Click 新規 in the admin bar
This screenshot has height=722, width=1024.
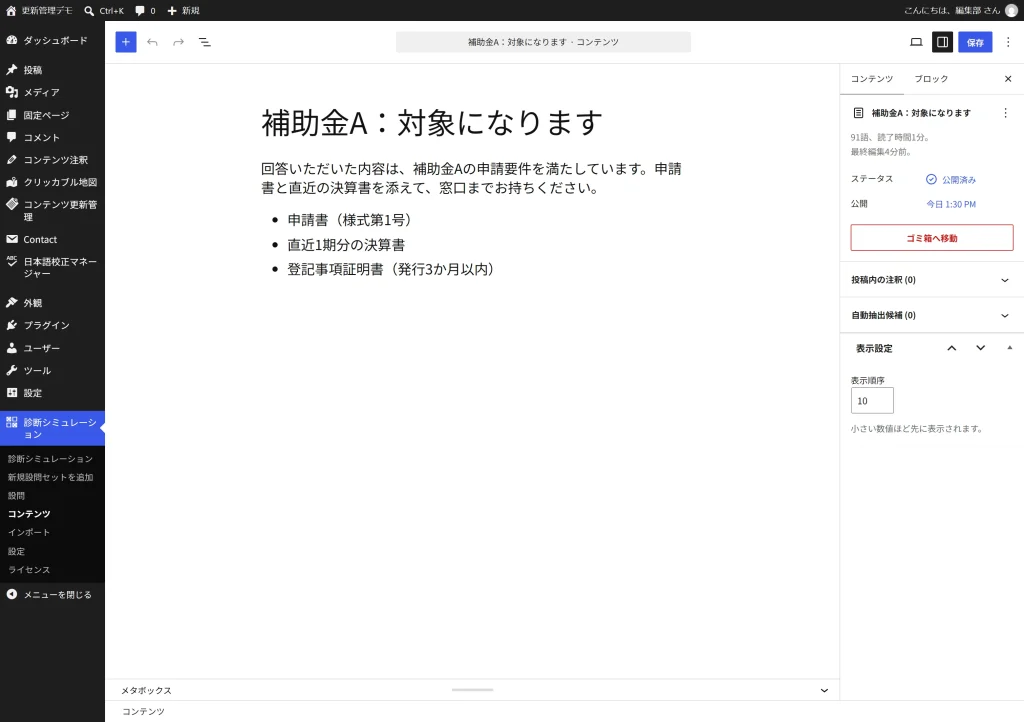[184, 10]
